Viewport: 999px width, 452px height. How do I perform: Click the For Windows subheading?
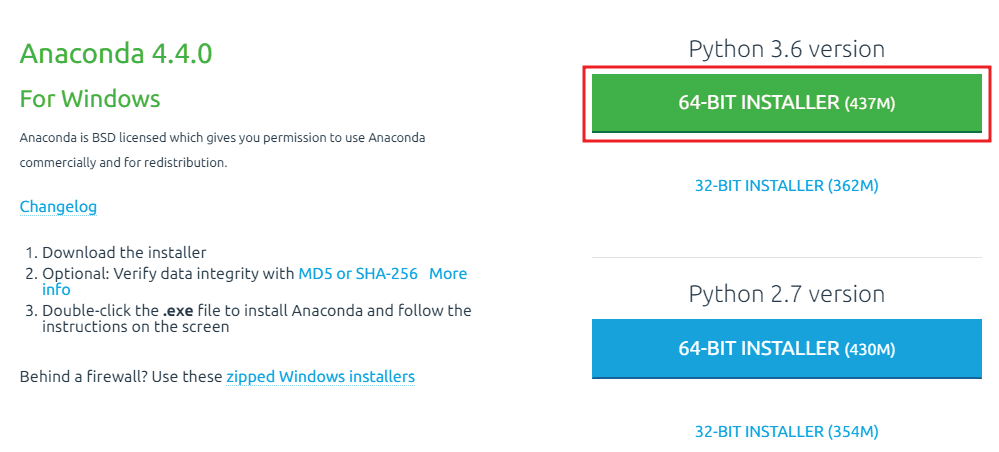coord(90,99)
